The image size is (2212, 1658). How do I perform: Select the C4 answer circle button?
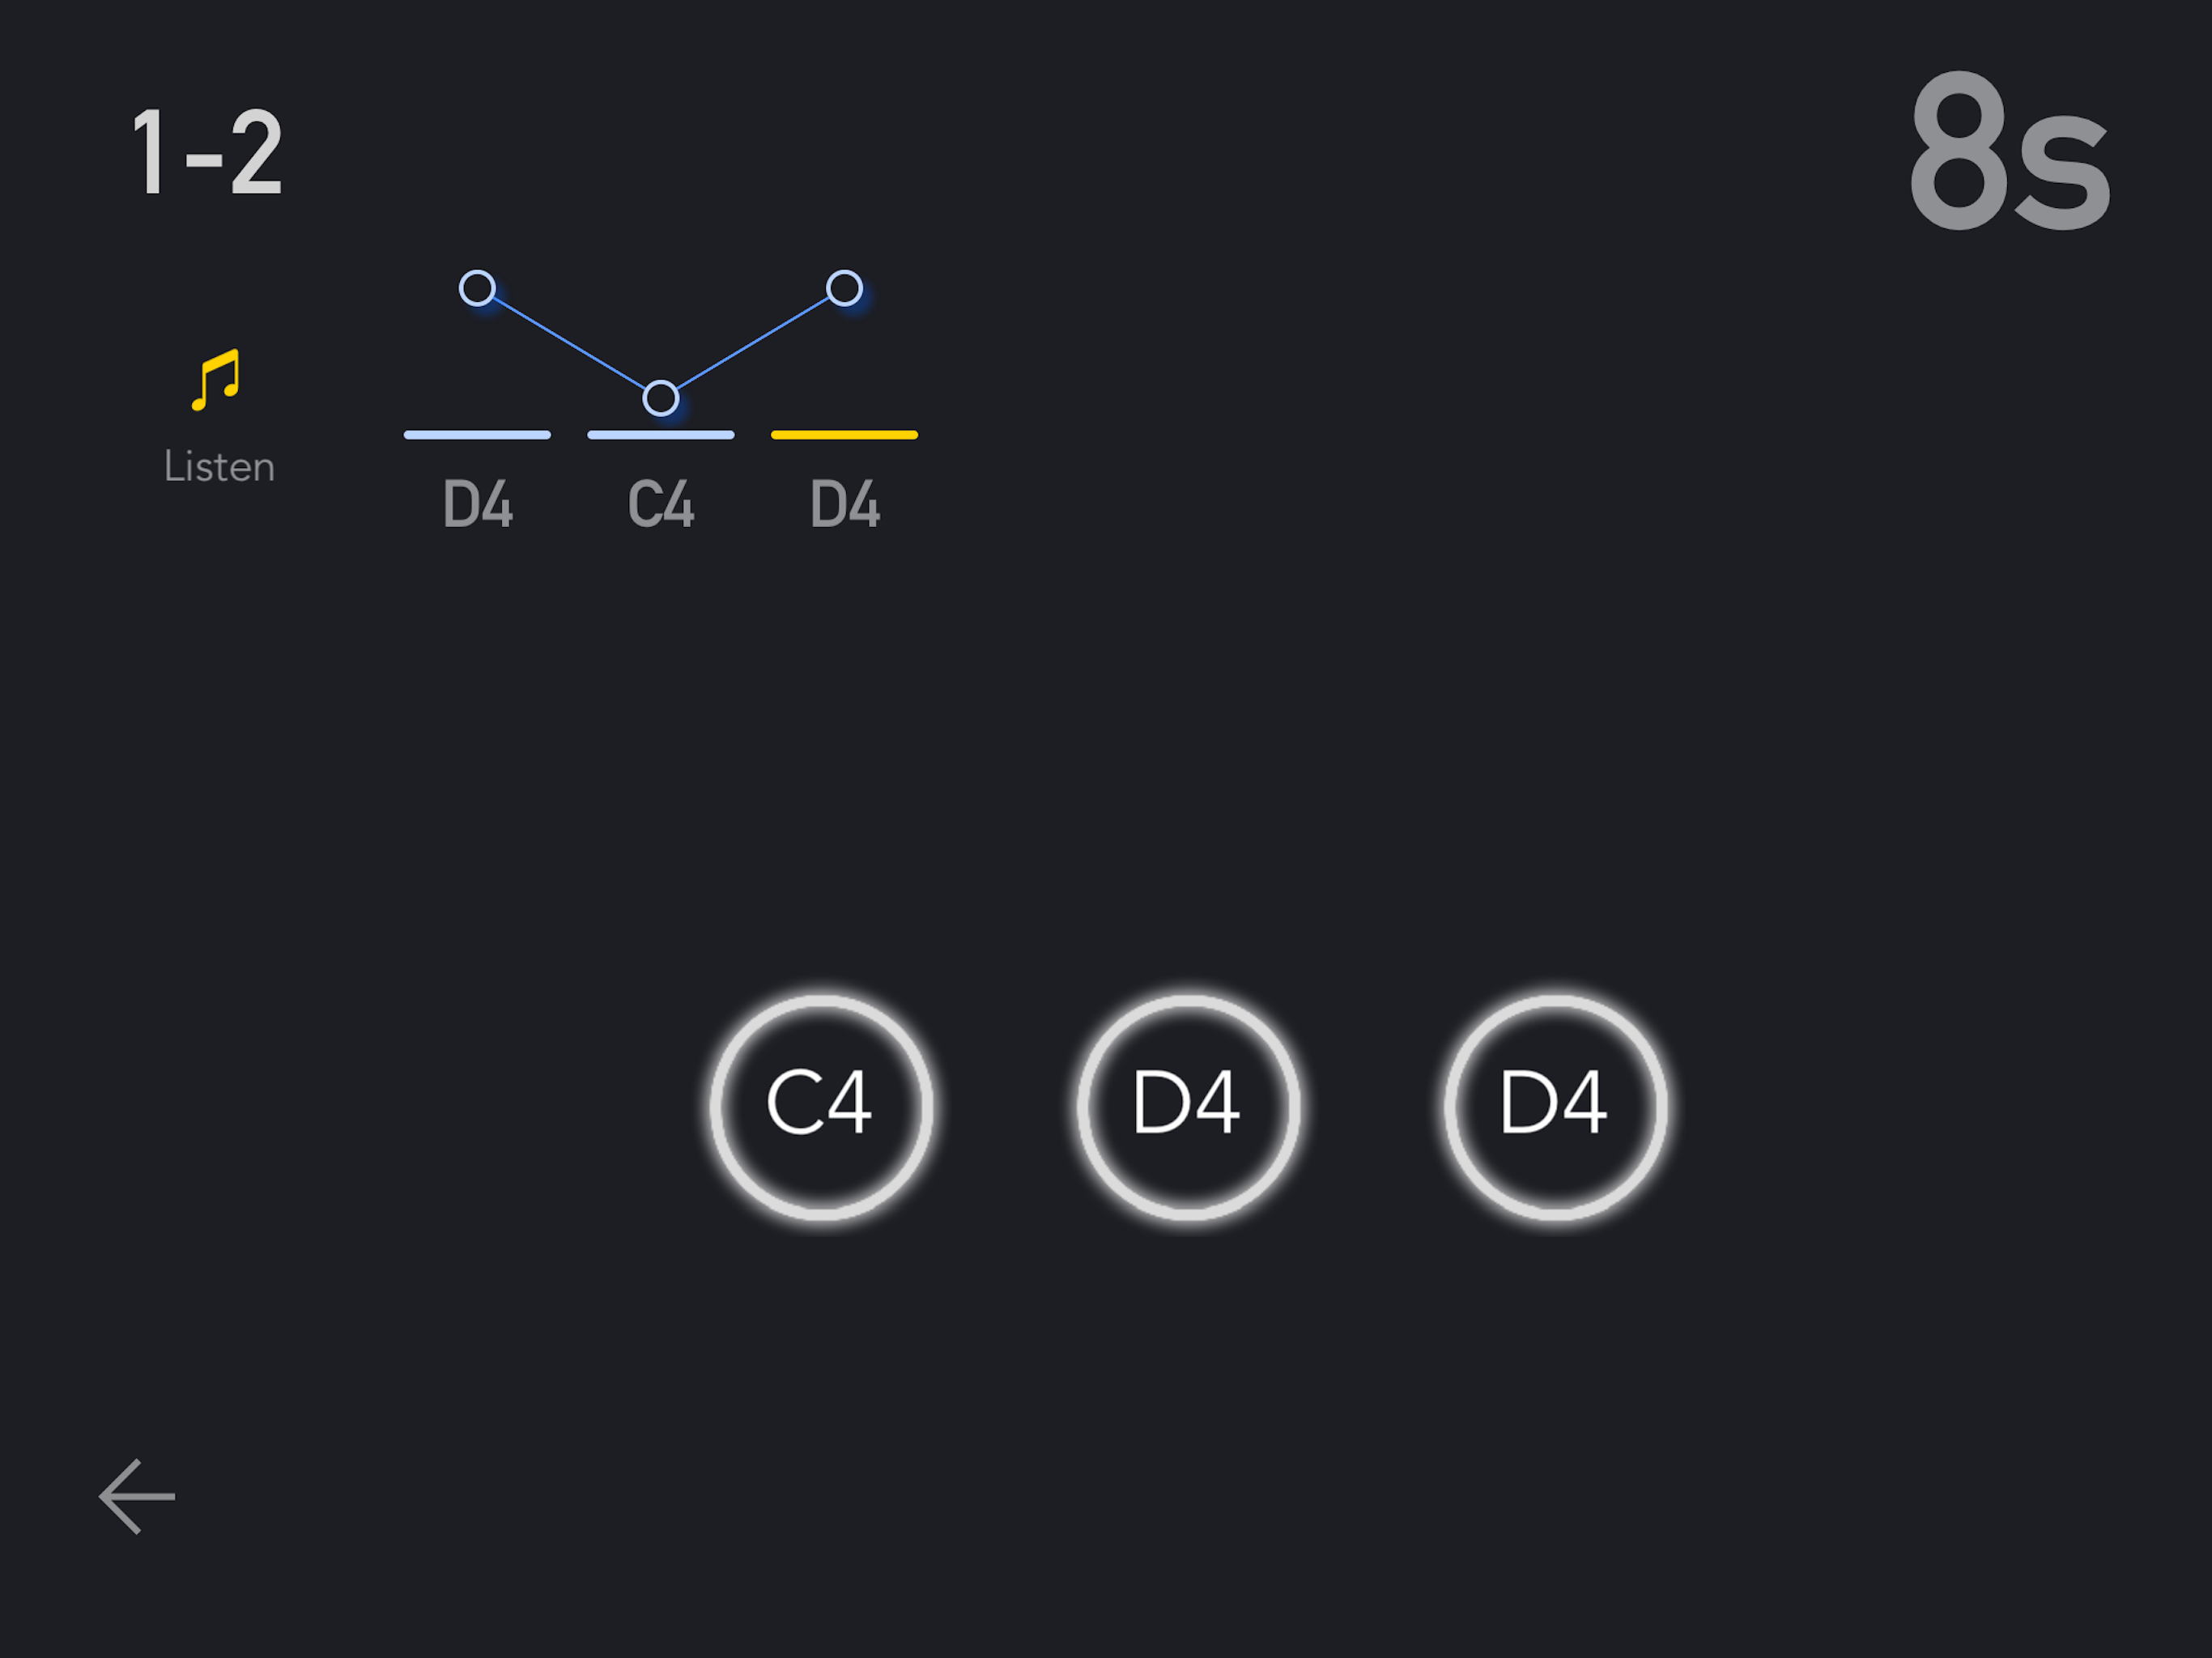(x=820, y=1106)
